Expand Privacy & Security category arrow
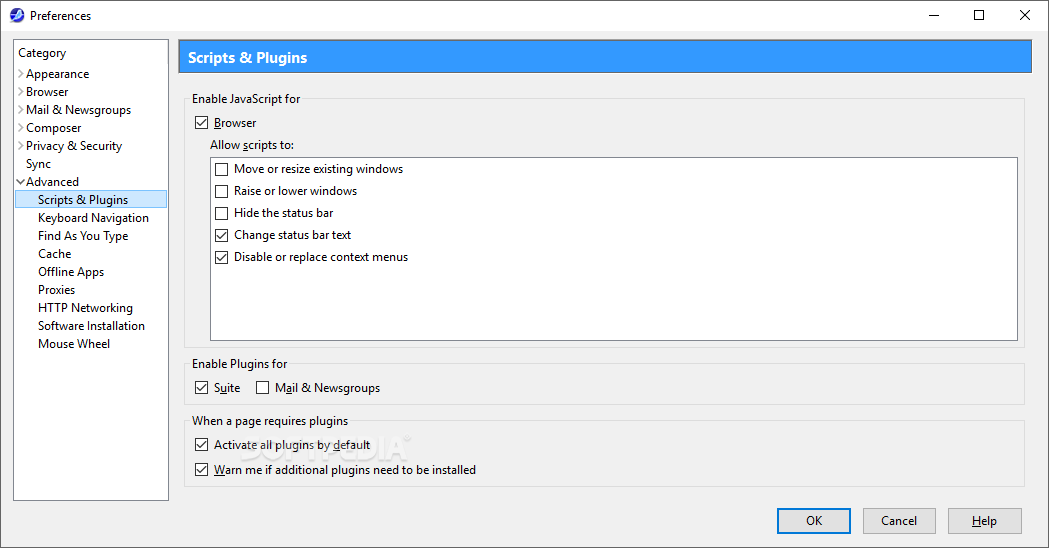Viewport: 1049px width, 548px height. [21, 146]
